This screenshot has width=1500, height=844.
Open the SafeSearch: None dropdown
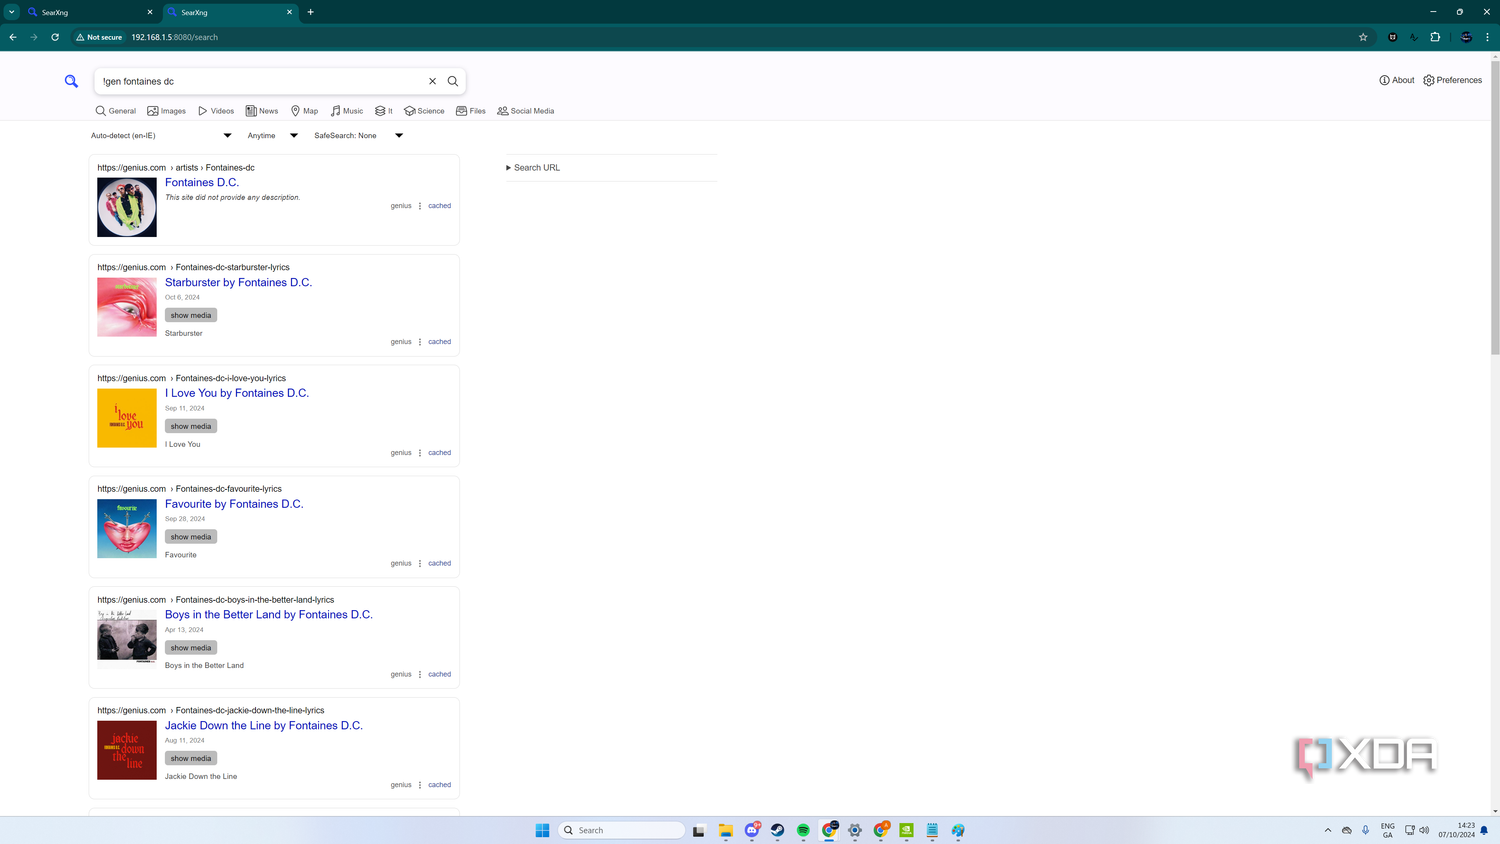[x=358, y=136]
